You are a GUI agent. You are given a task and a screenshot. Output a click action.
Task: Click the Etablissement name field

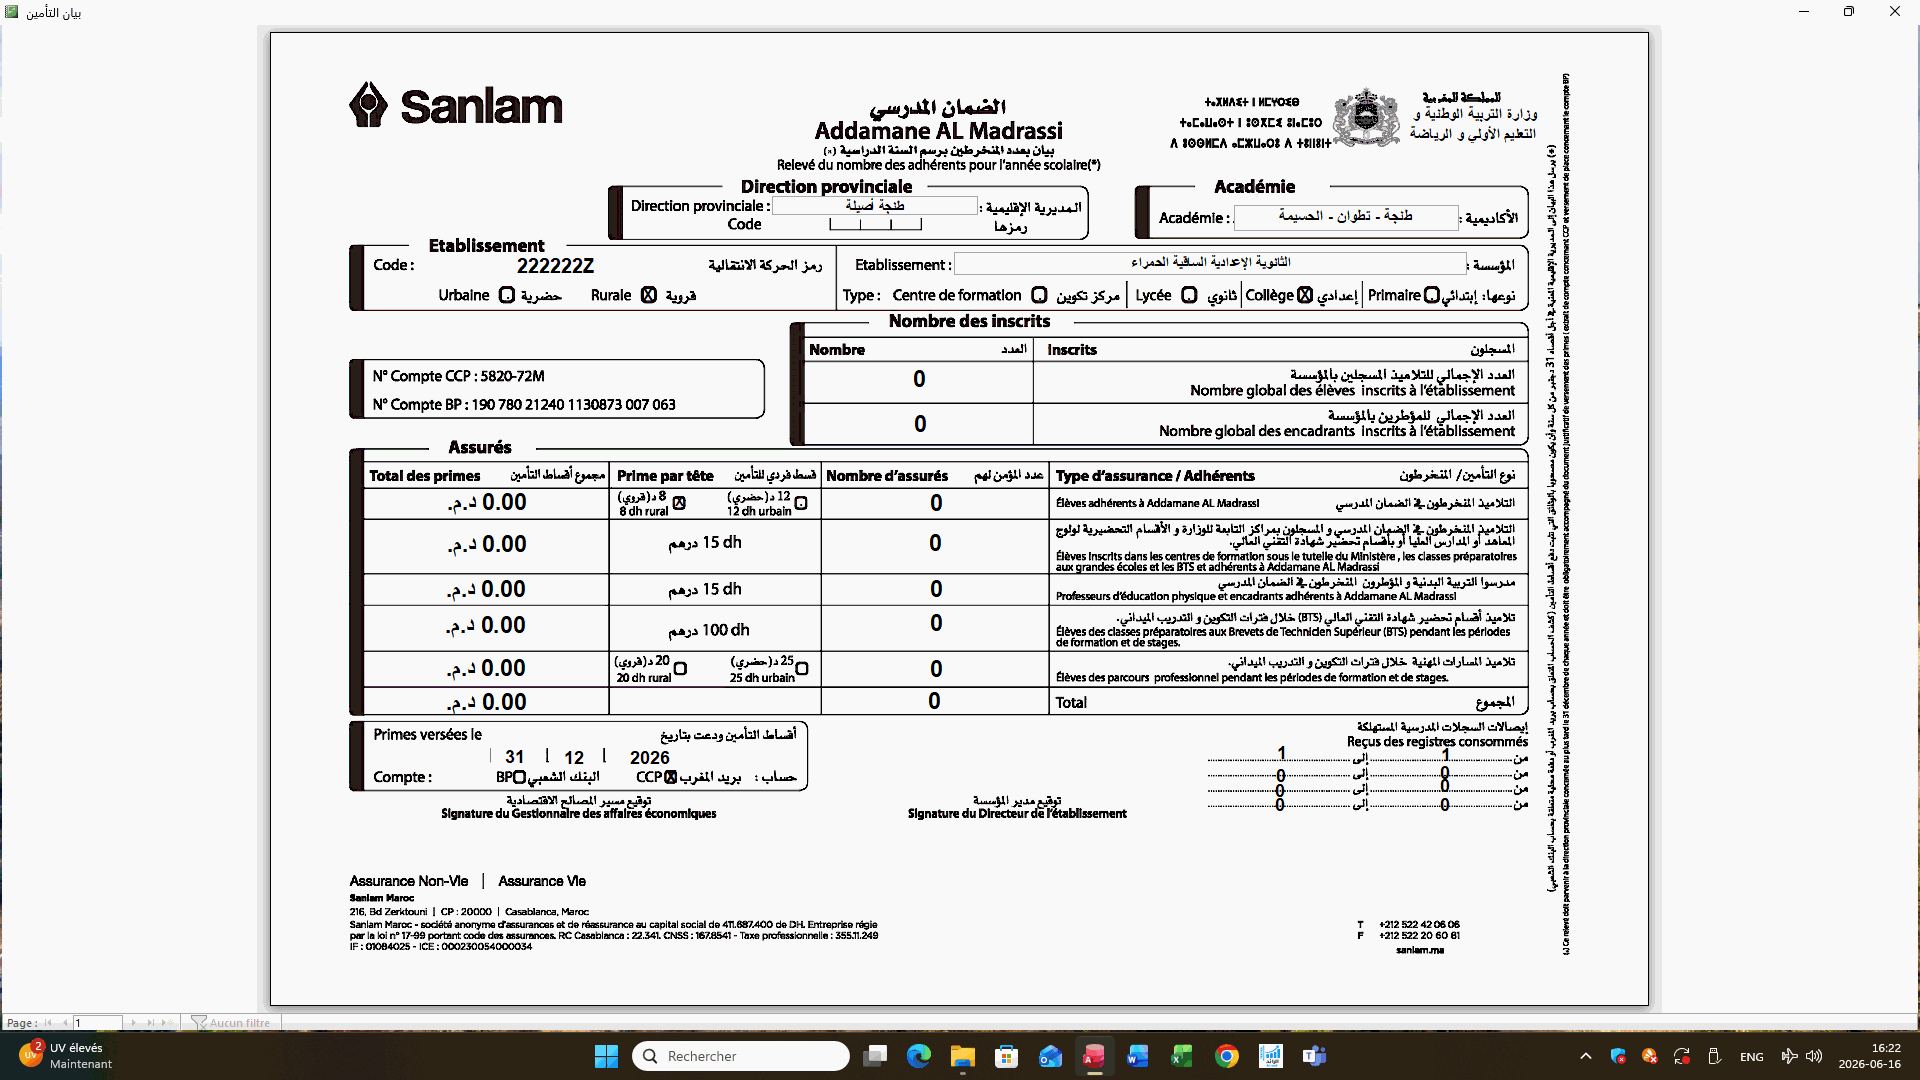pos(1210,263)
